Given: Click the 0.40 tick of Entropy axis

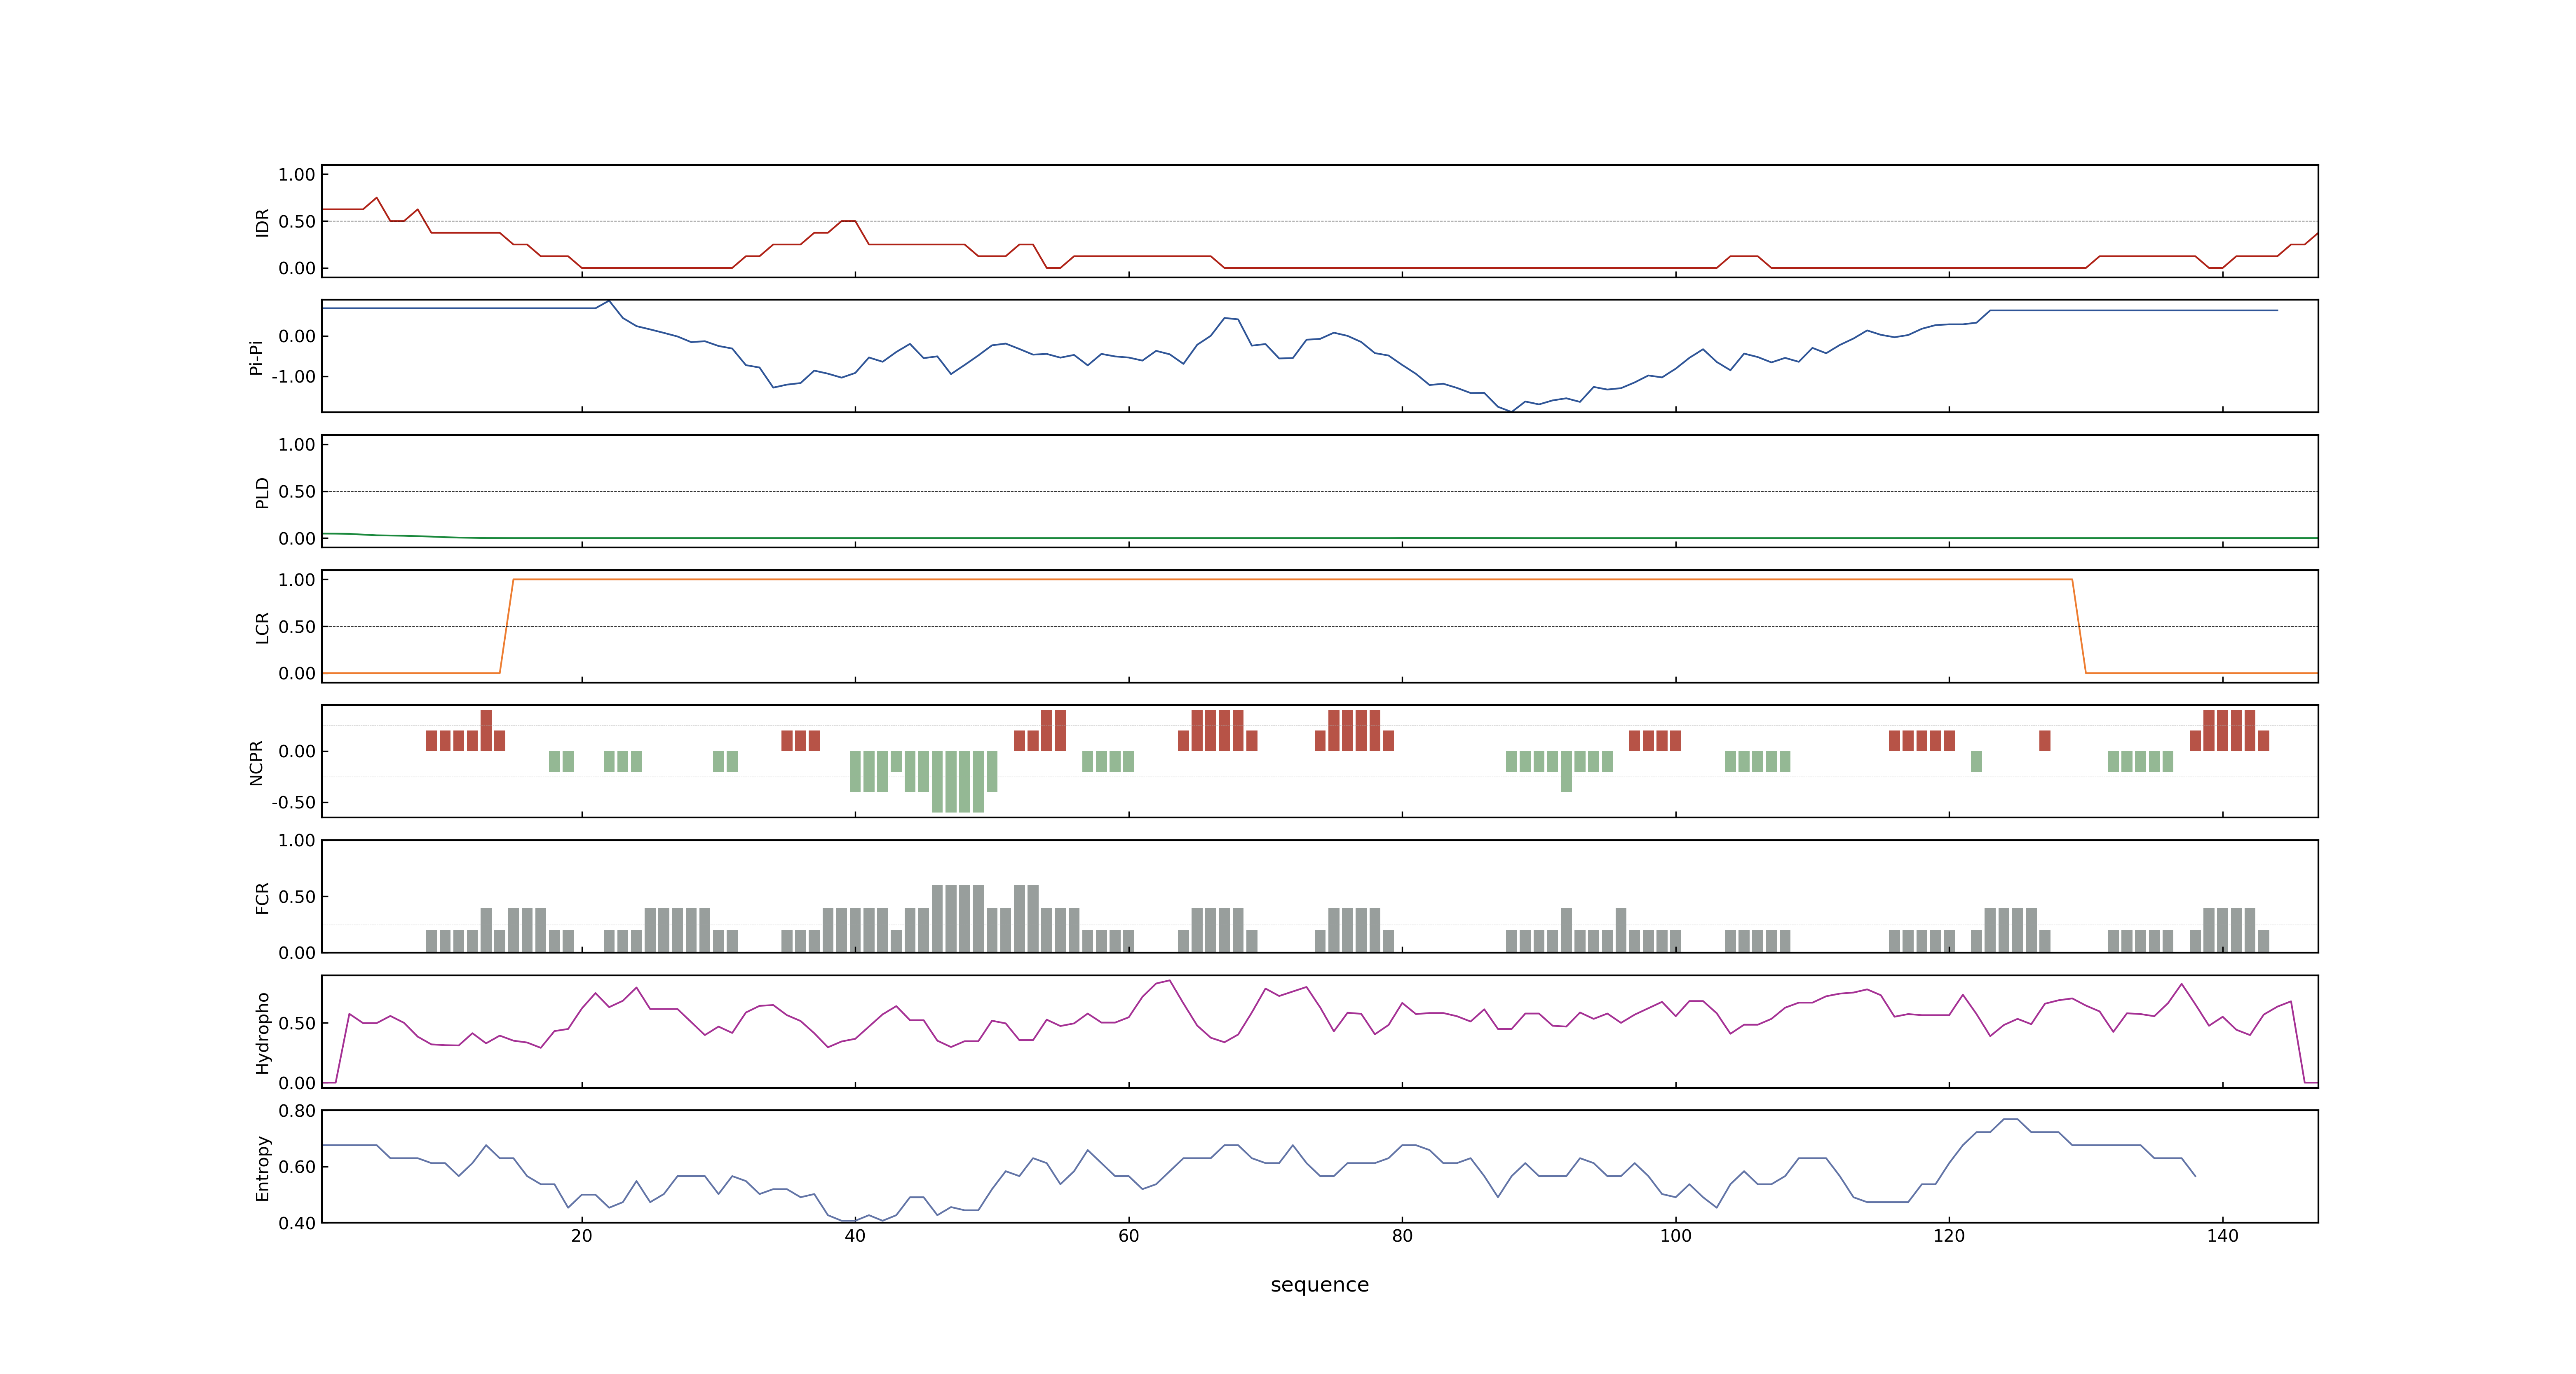Looking at the screenshot, I should coord(297,1223).
